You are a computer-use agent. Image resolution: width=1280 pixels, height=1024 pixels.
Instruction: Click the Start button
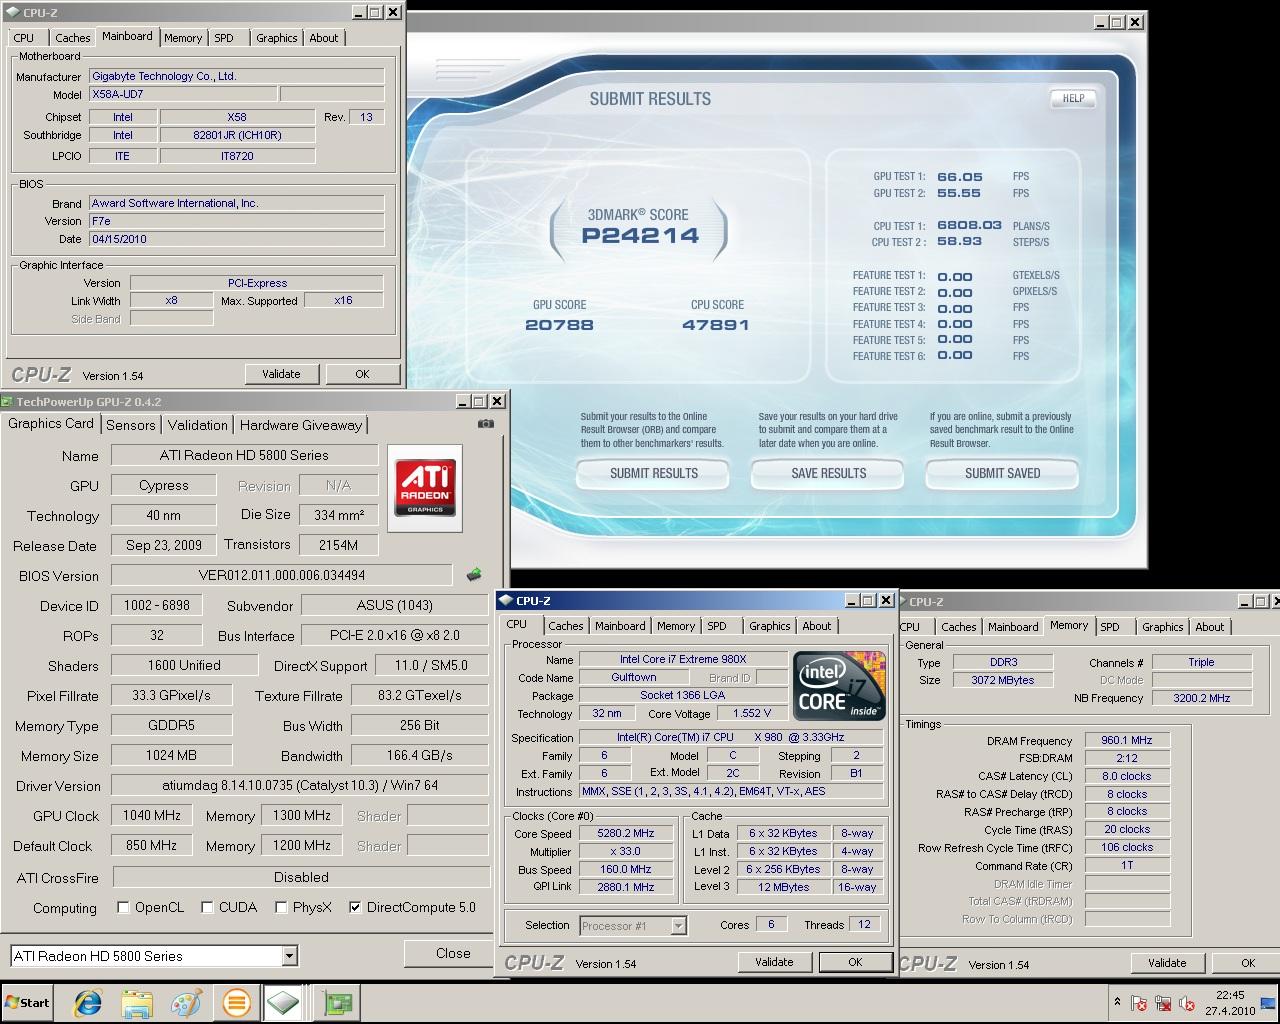28,1003
